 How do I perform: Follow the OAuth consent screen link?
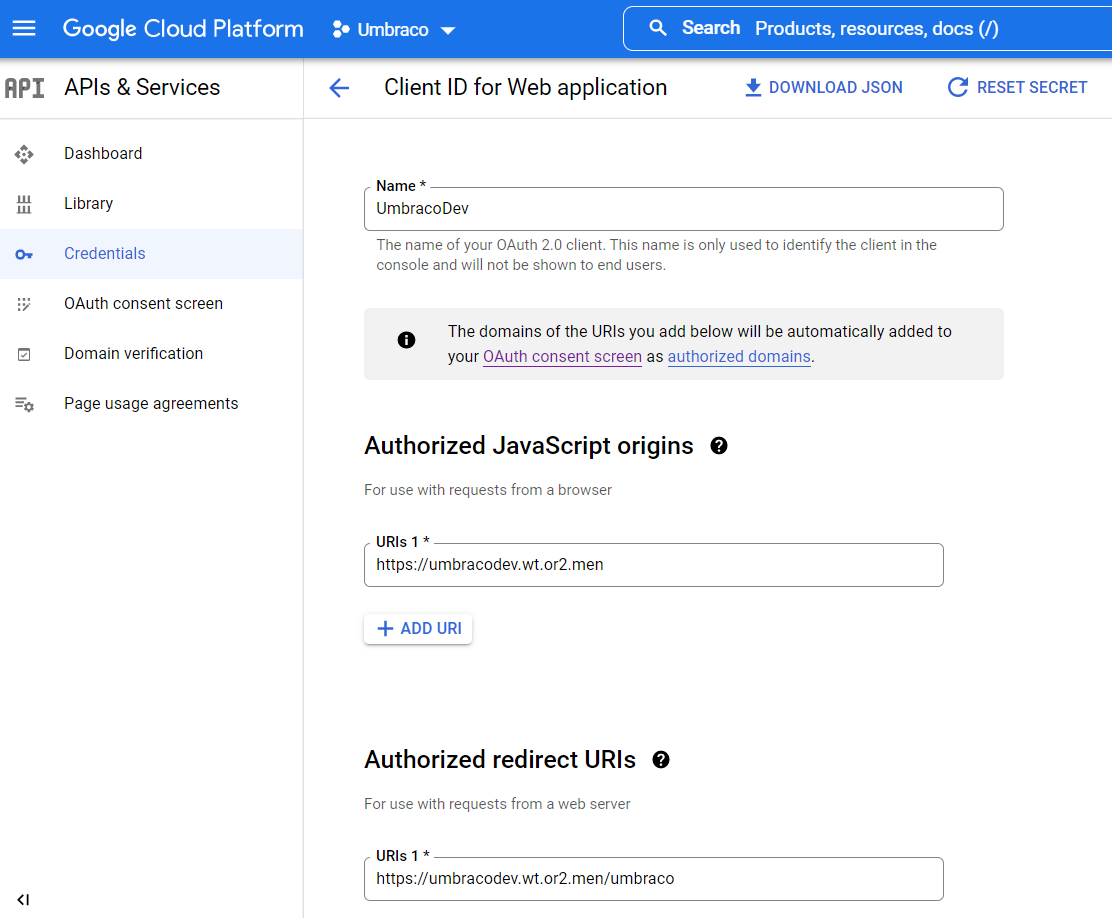click(x=562, y=357)
